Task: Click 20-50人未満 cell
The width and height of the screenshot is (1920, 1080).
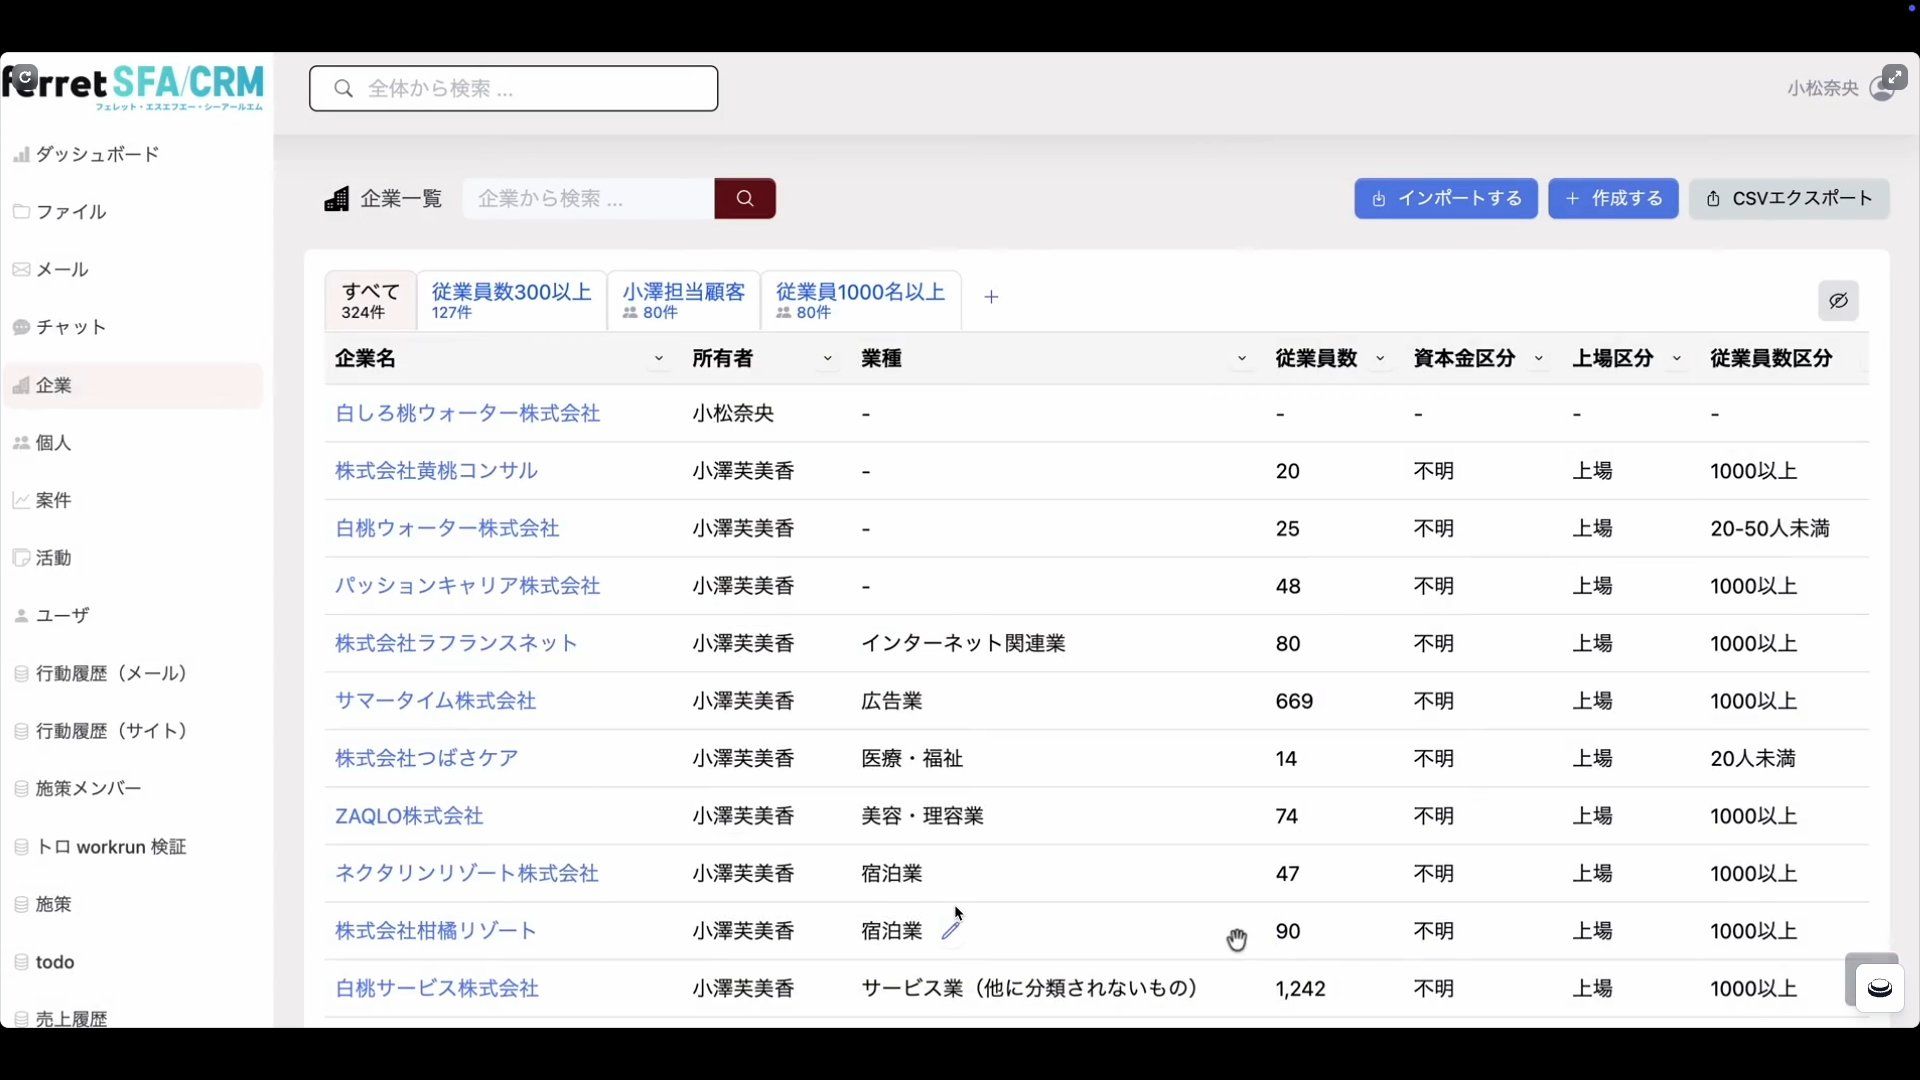Action: pyautogui.click(x=1770, y=528)
